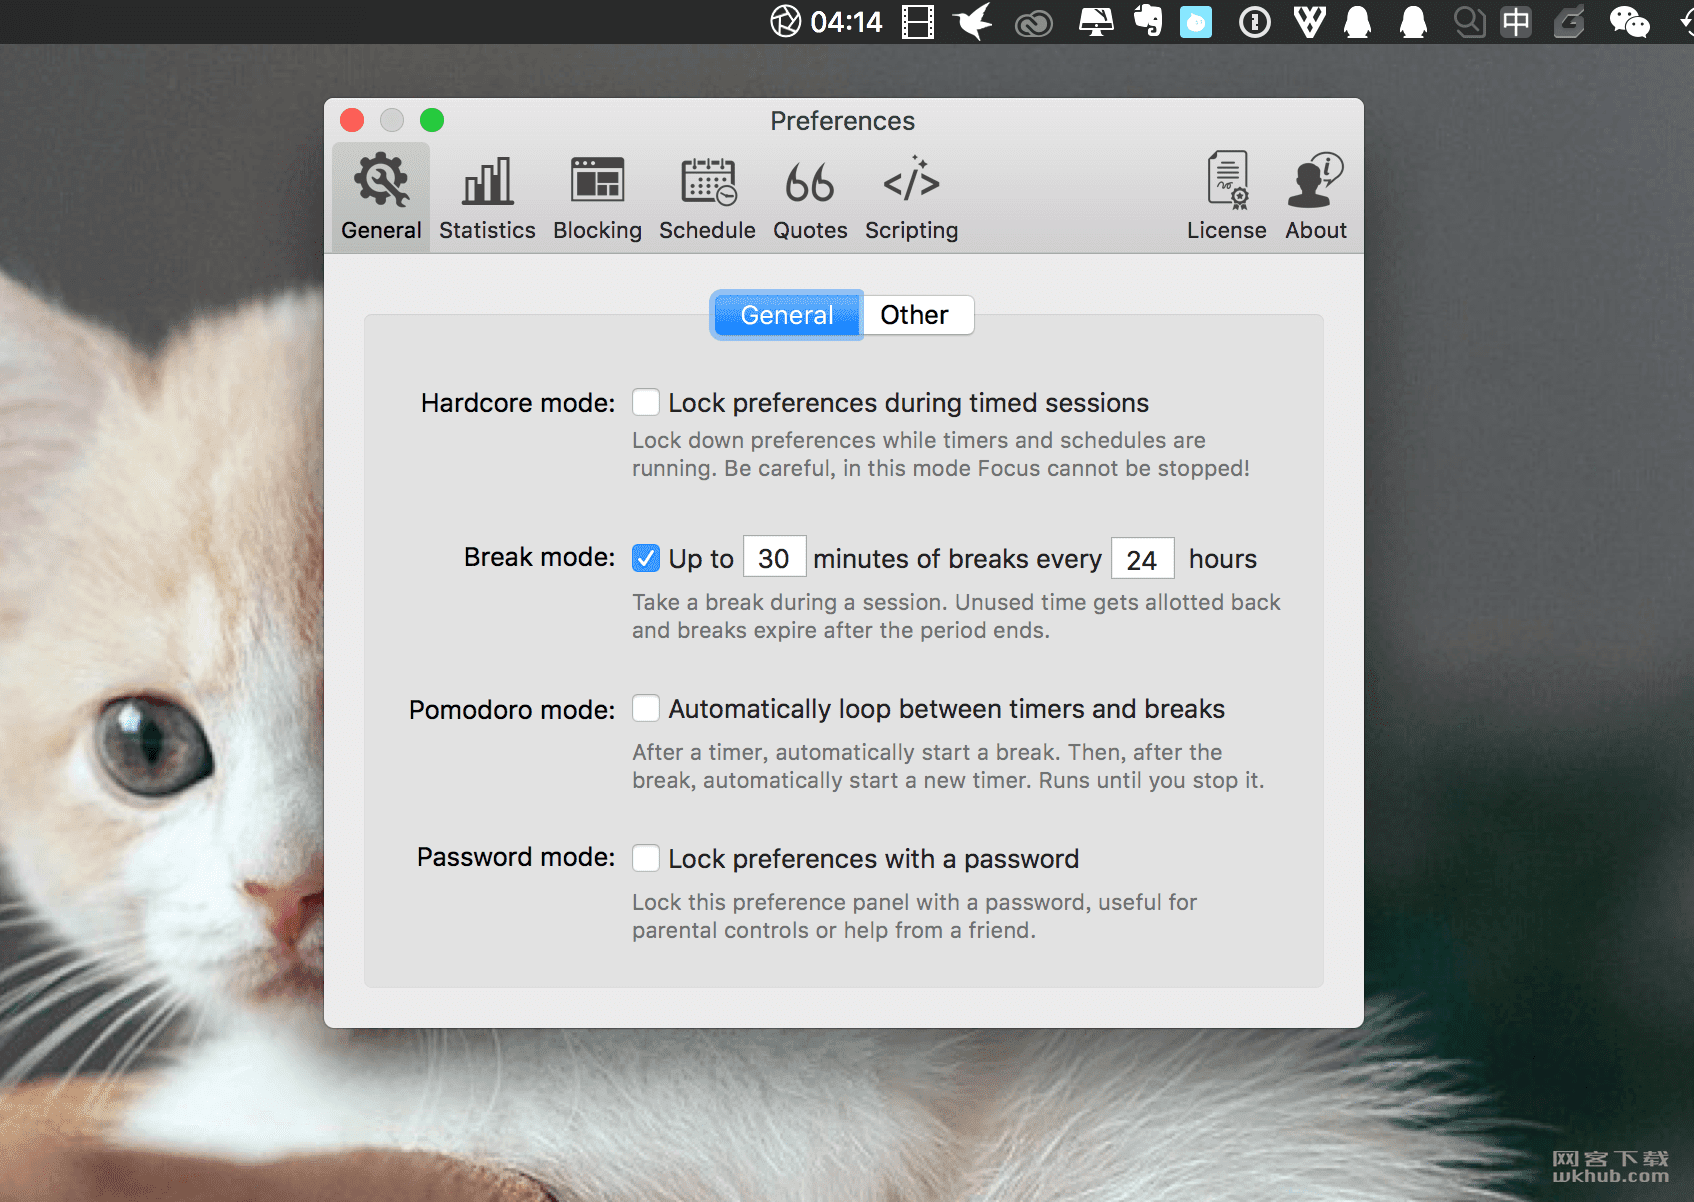Enable Lock preferences during timed sessions

pos(646,403)
